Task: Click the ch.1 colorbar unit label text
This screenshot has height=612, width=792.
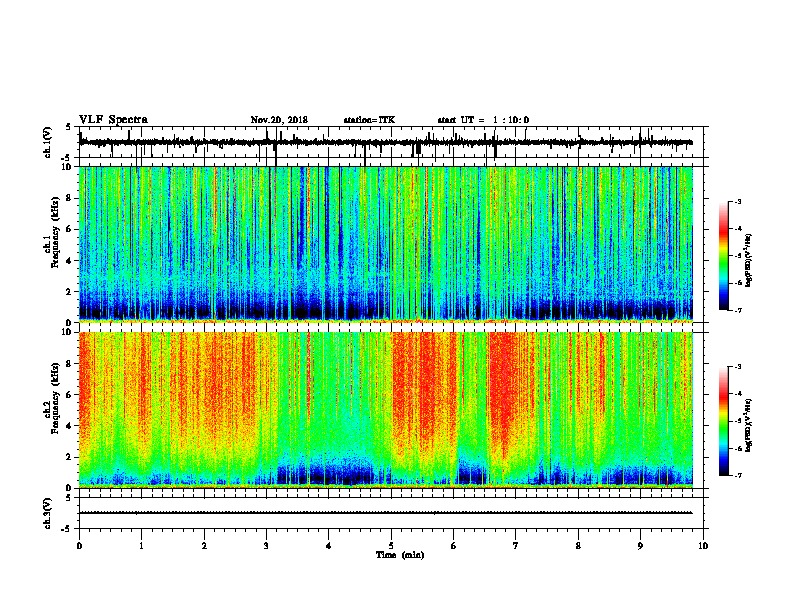Action: (x=748, y=261)
